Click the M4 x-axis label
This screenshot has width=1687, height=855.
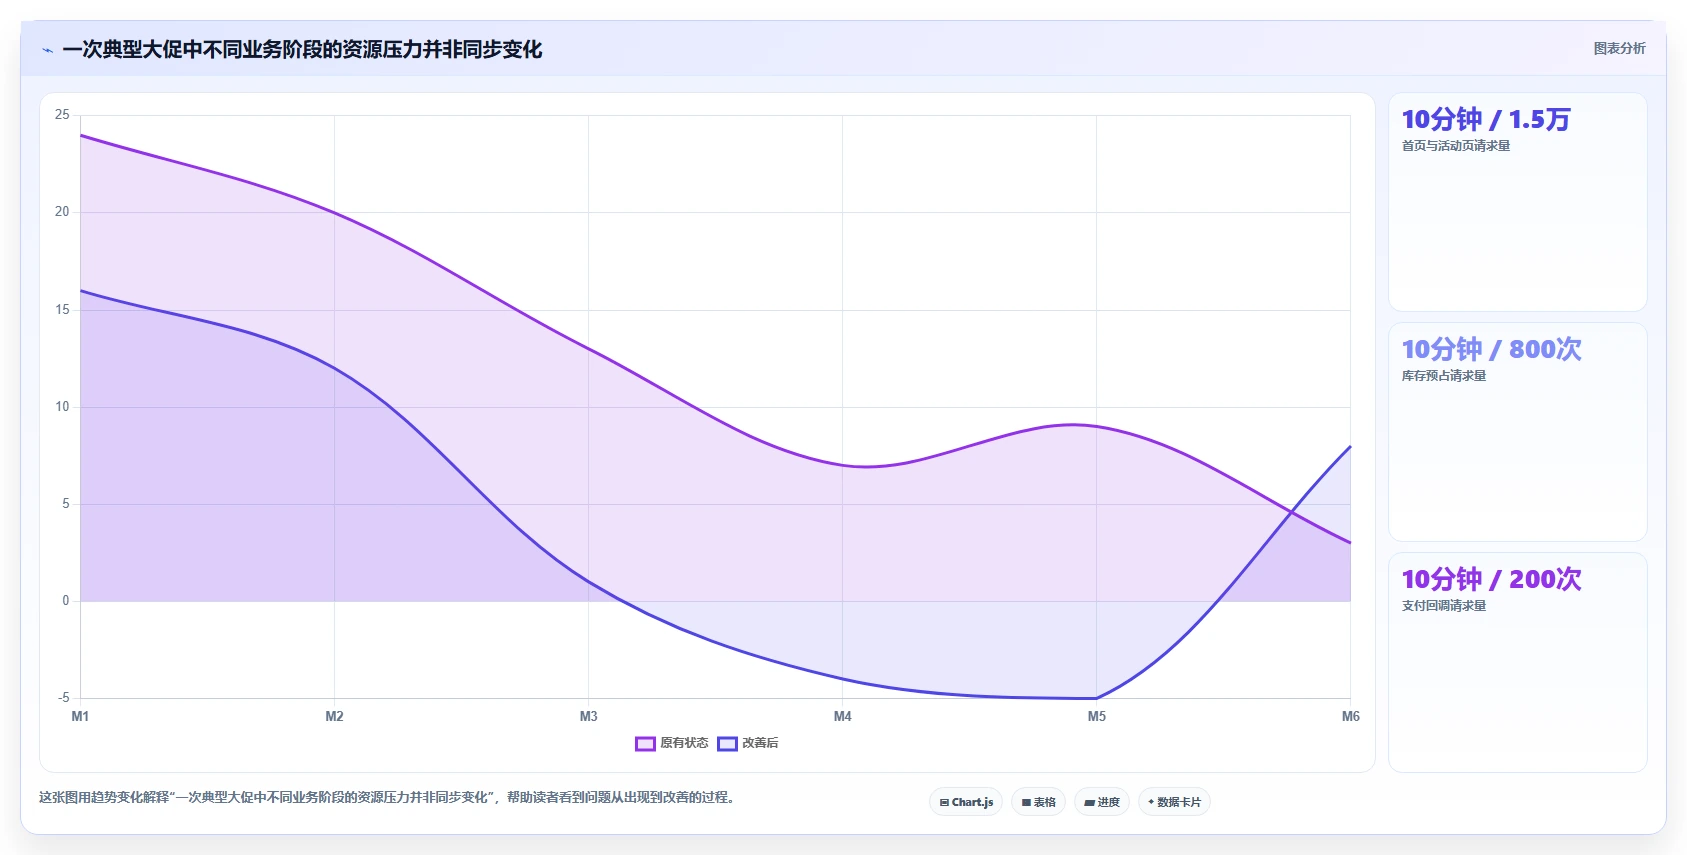coord(842,716)
